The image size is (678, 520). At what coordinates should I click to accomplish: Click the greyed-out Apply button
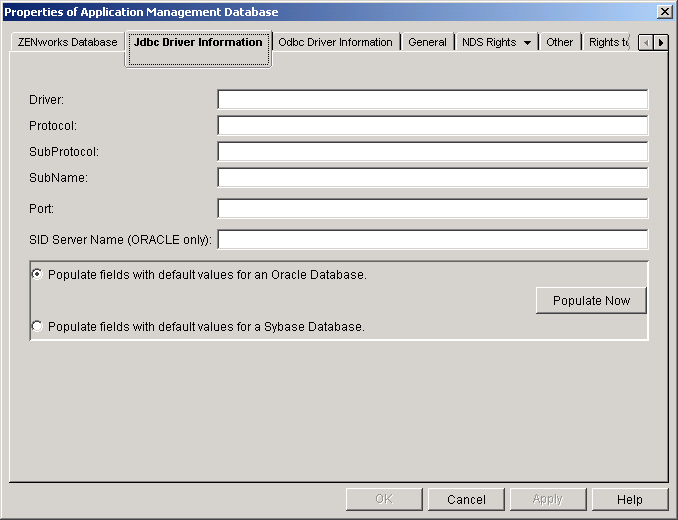click(x=548, y=499)
